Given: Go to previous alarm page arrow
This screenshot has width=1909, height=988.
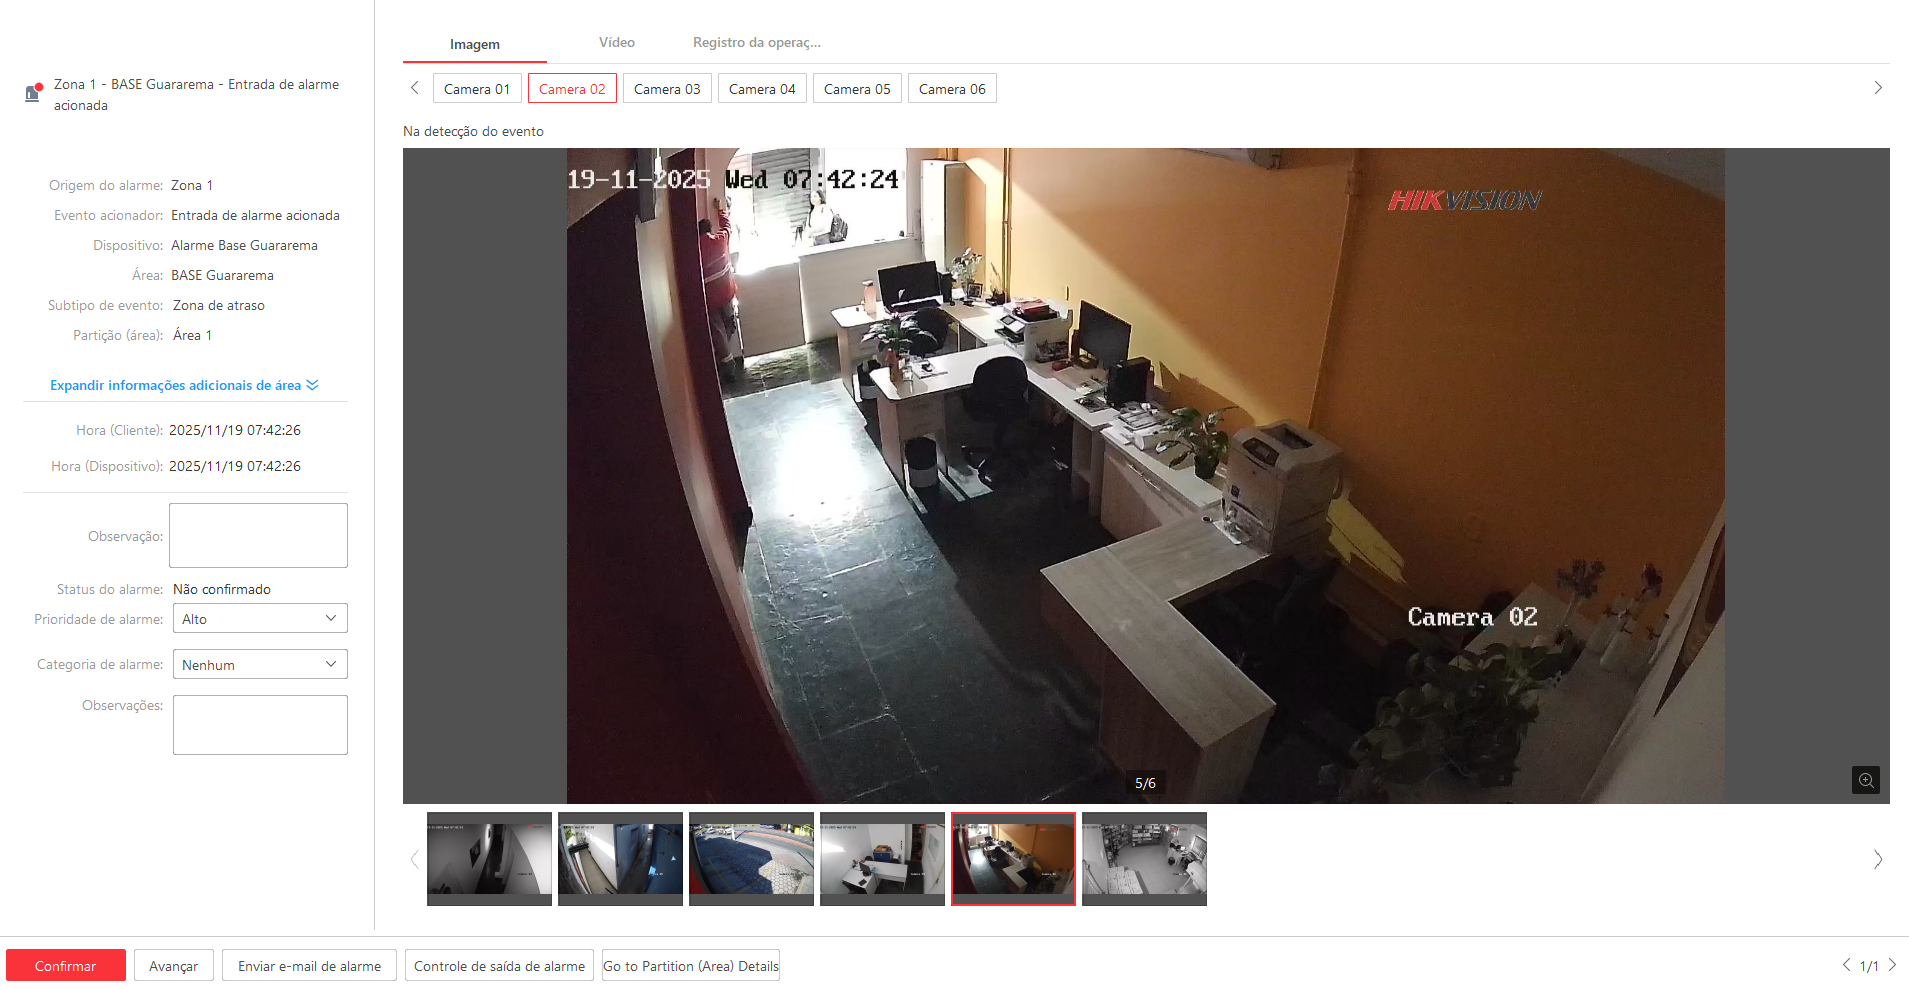Looking at the screenshot, I should click(1846, 965).
